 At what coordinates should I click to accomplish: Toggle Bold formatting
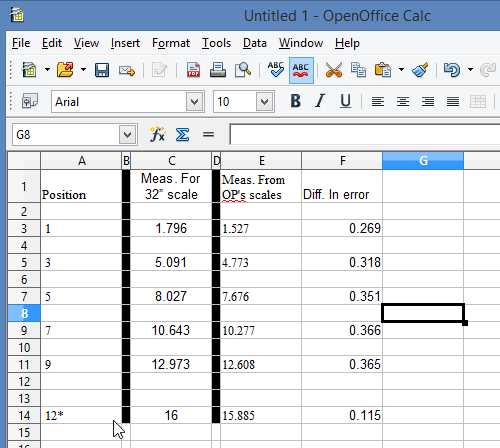pyautogui.click(x=296, y=101)
